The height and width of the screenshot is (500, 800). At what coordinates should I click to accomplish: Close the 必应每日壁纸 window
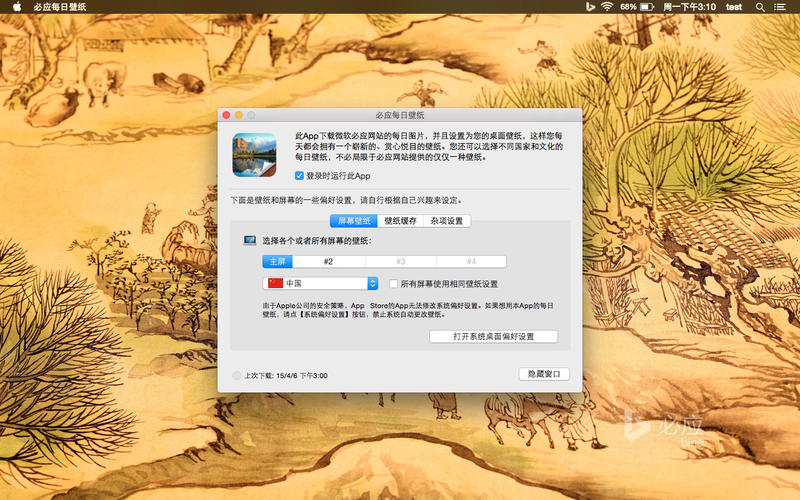[x=227, y=115]
